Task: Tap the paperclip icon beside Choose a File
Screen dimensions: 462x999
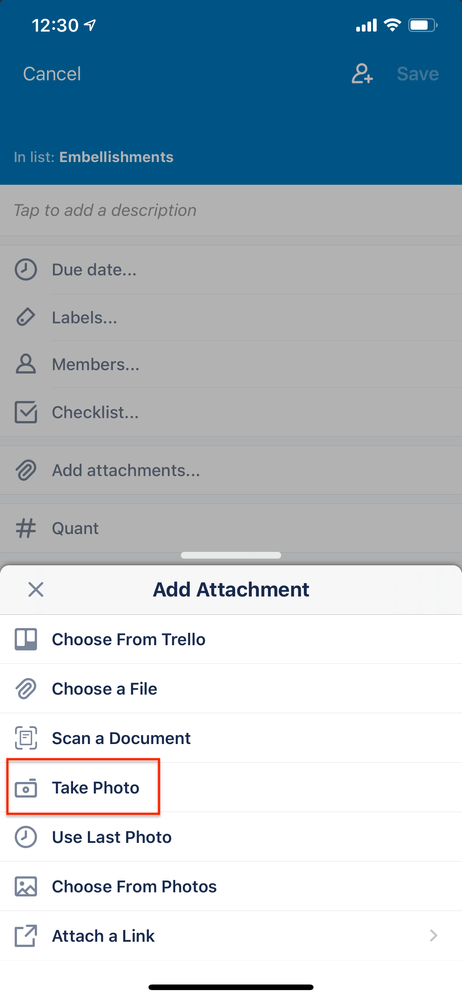Action: (x=25, y=689)
